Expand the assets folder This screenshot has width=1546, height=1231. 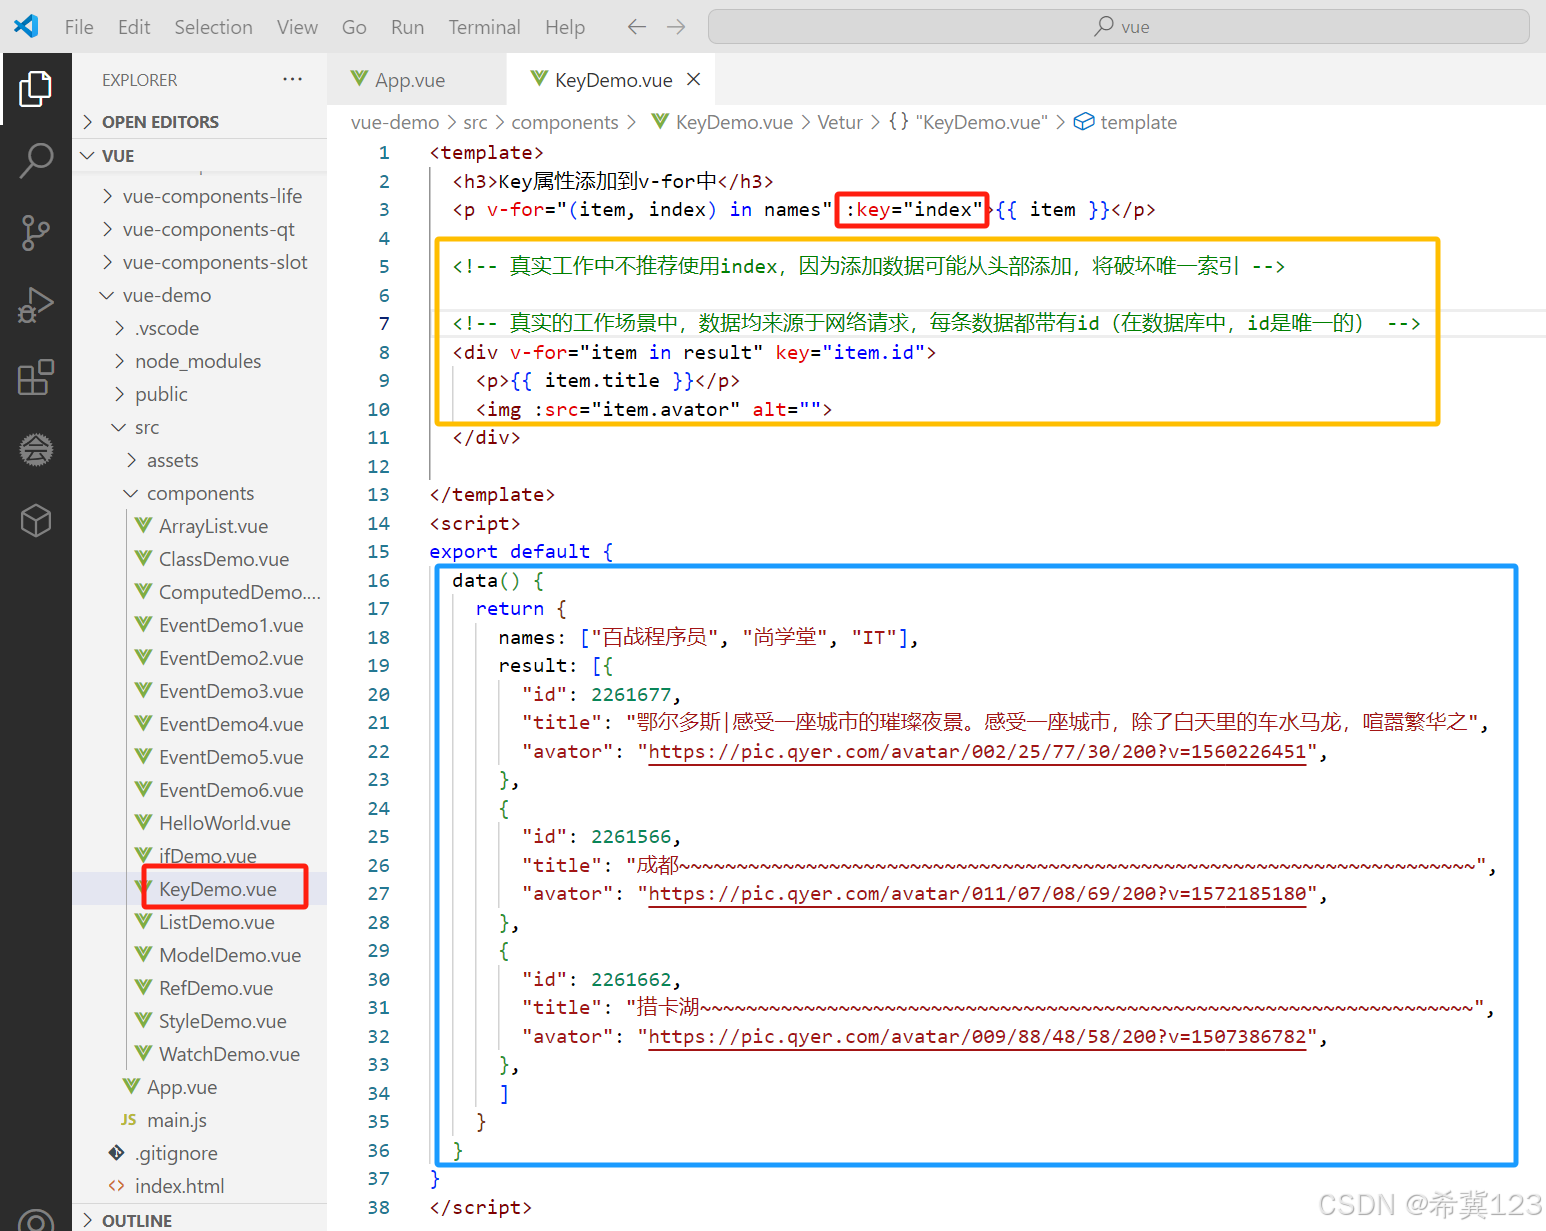tap(200, 460)
